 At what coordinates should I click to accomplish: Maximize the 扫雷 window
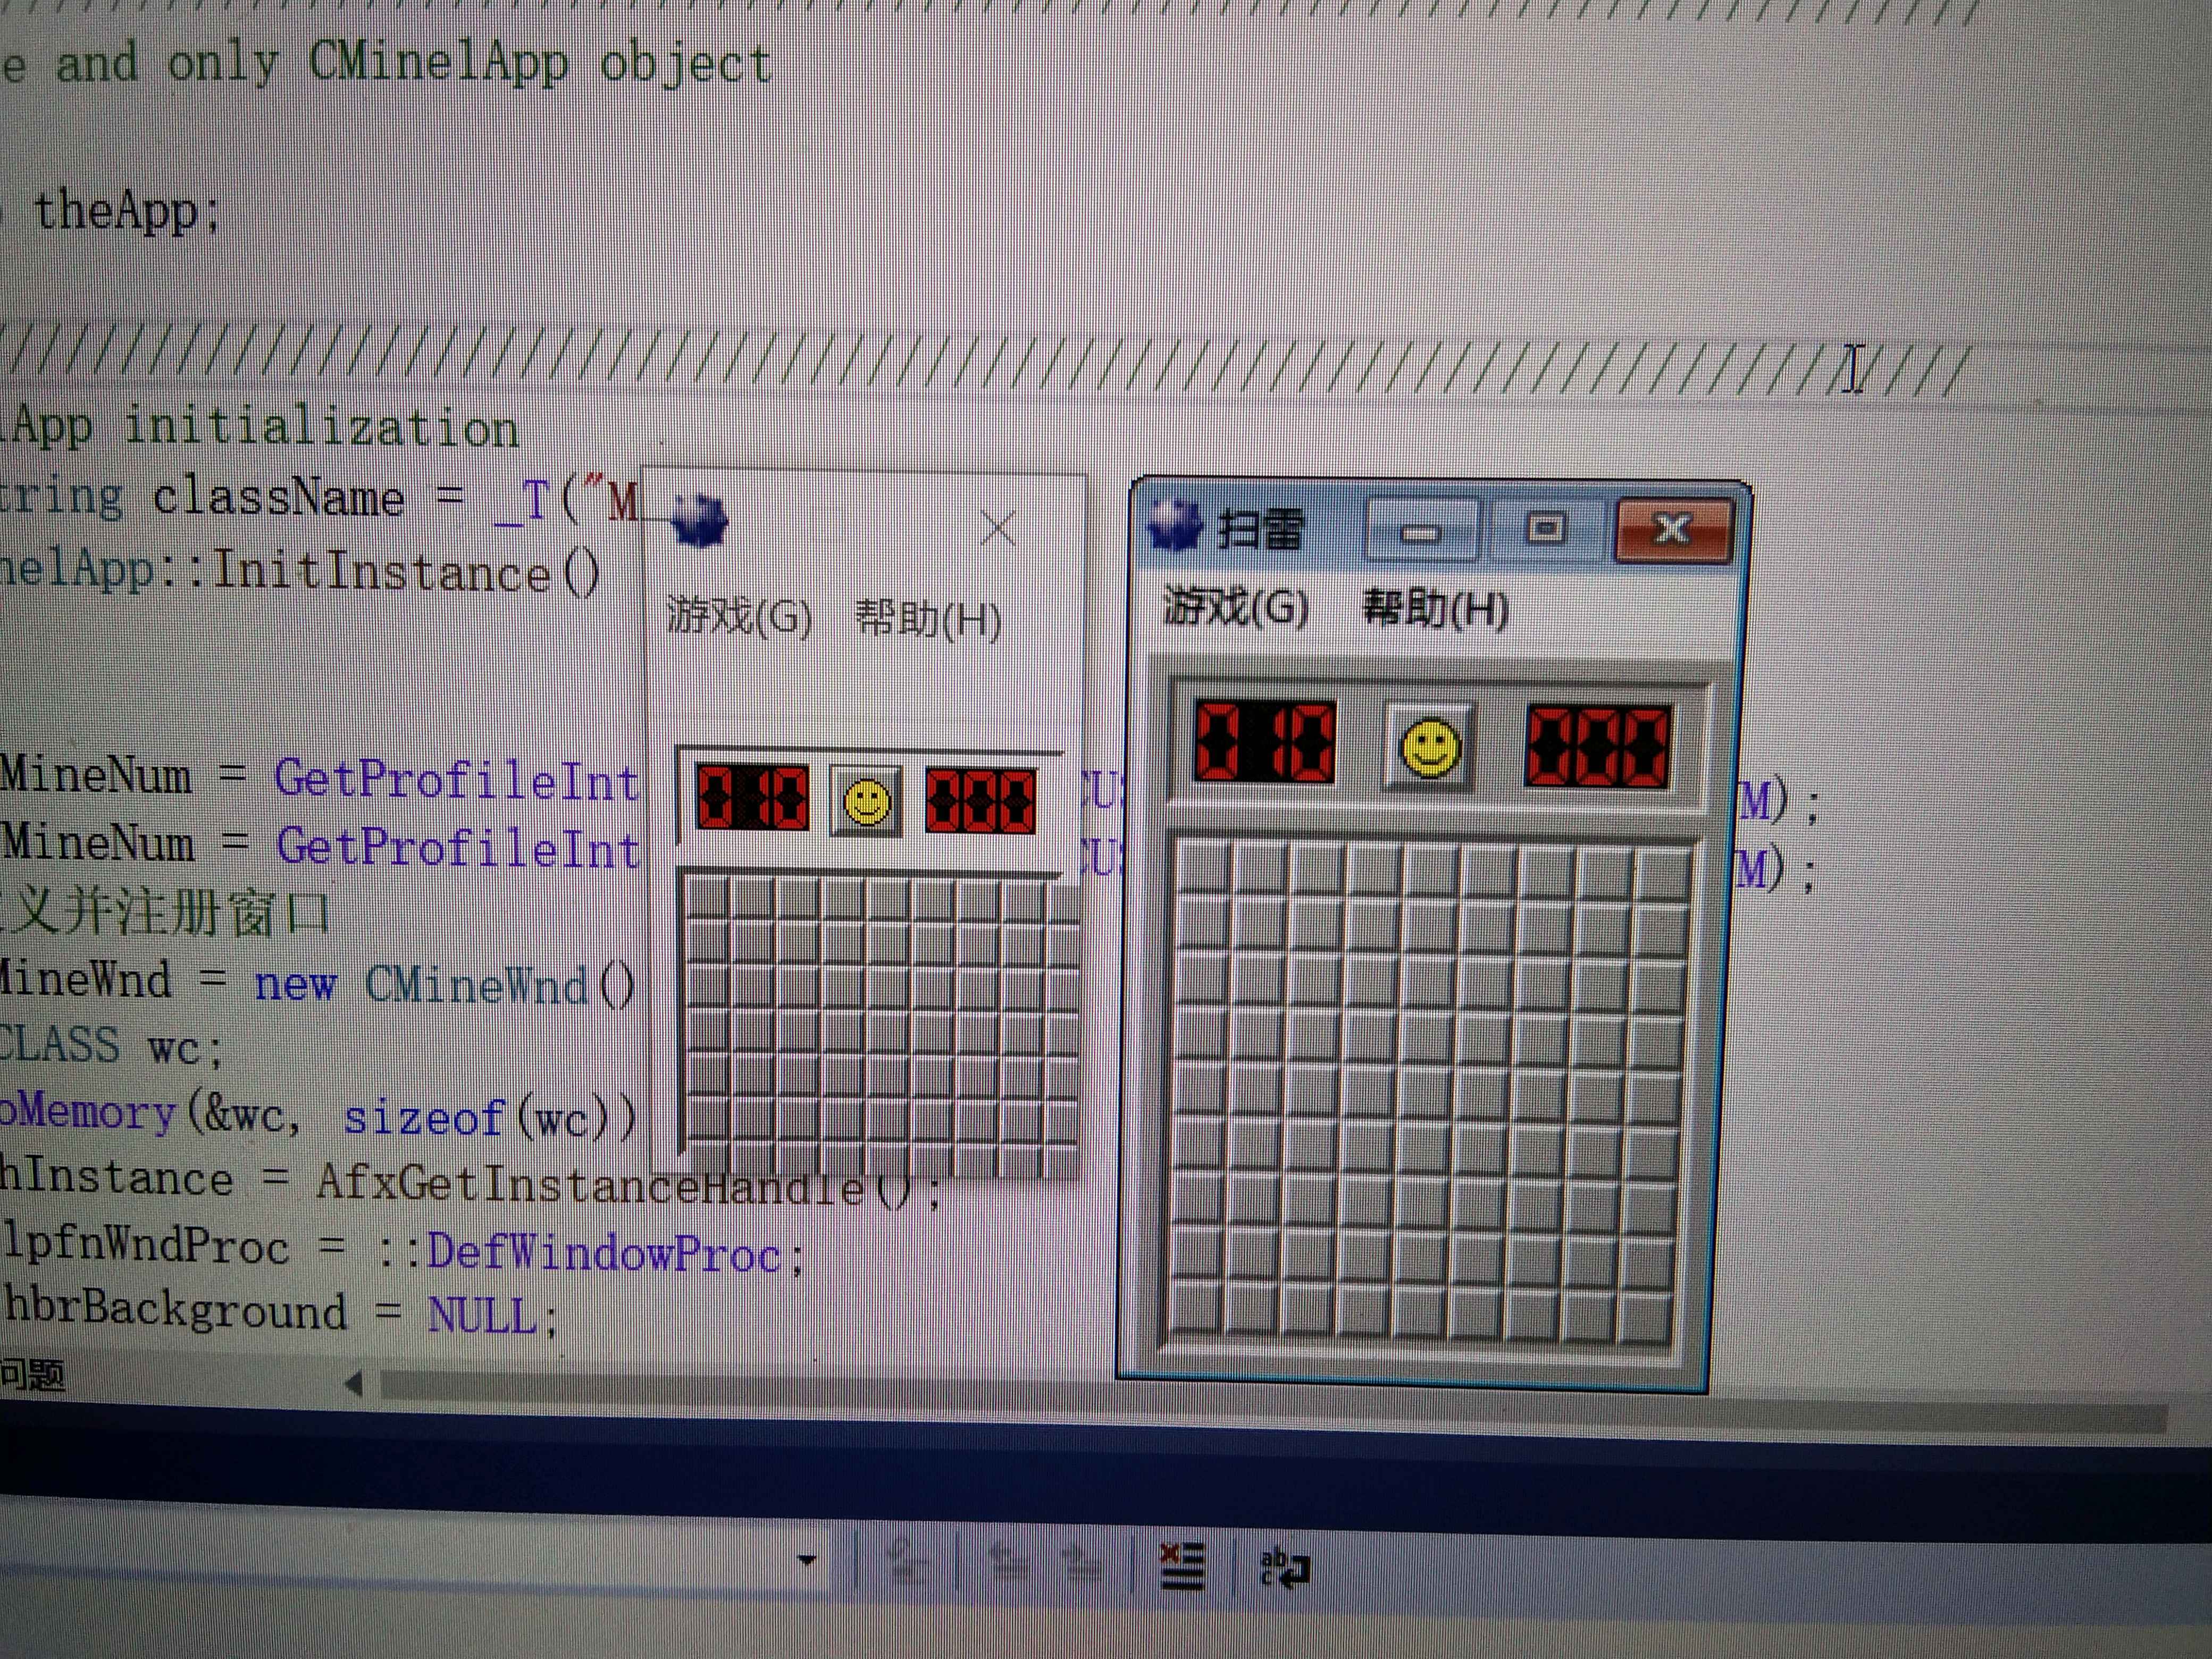coord(1545,529)
